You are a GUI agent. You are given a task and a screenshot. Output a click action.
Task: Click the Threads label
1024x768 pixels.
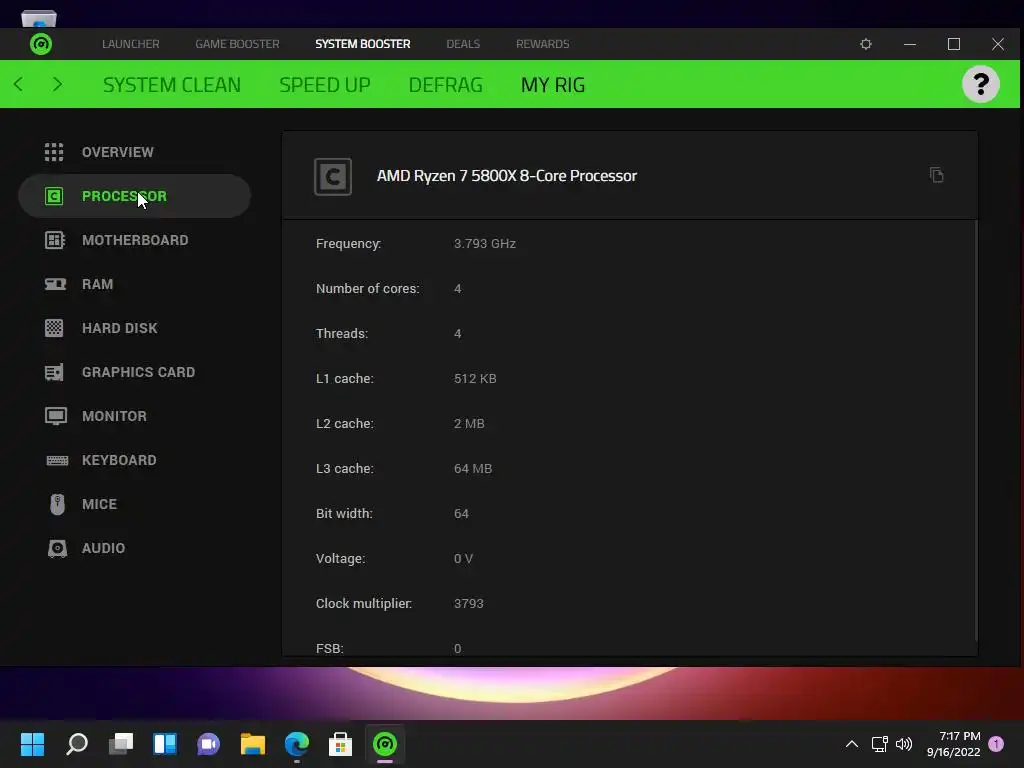coord(342,334)
